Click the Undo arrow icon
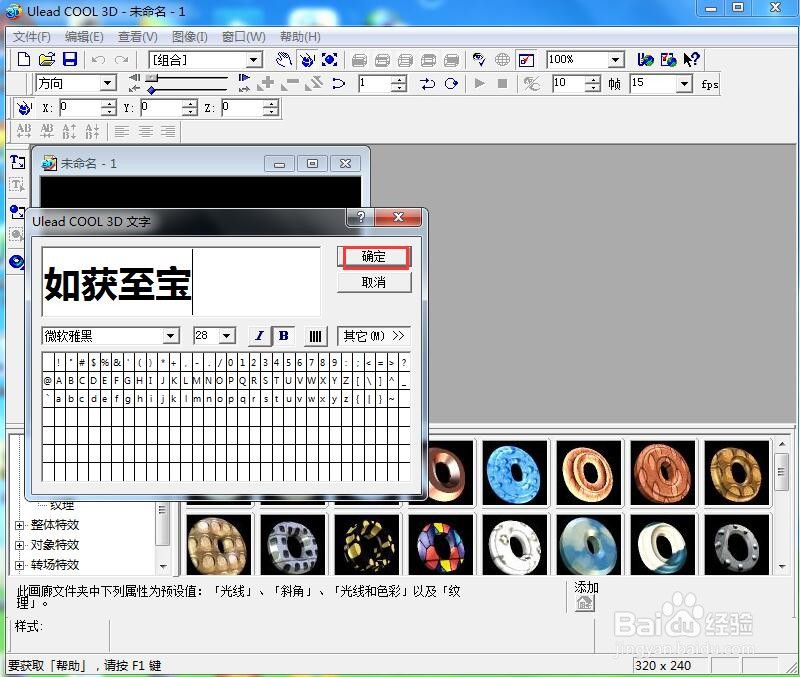The image size is (800, 677). click(x=98, y=60)
